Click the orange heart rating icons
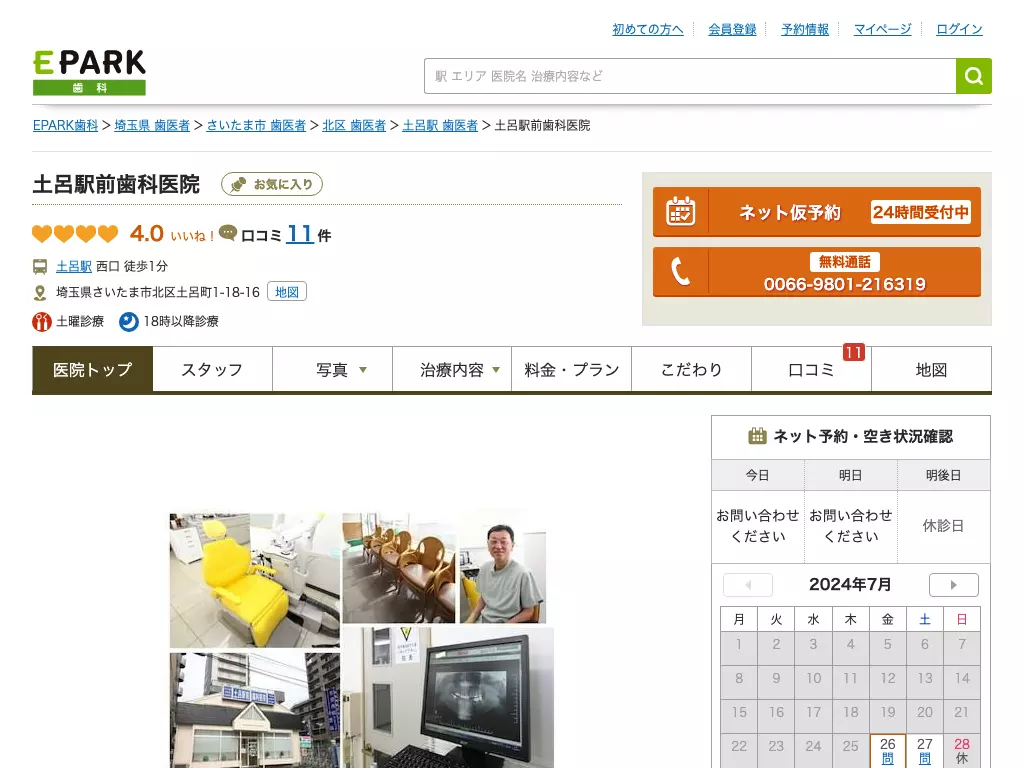1024x768 pixels. 75,233
